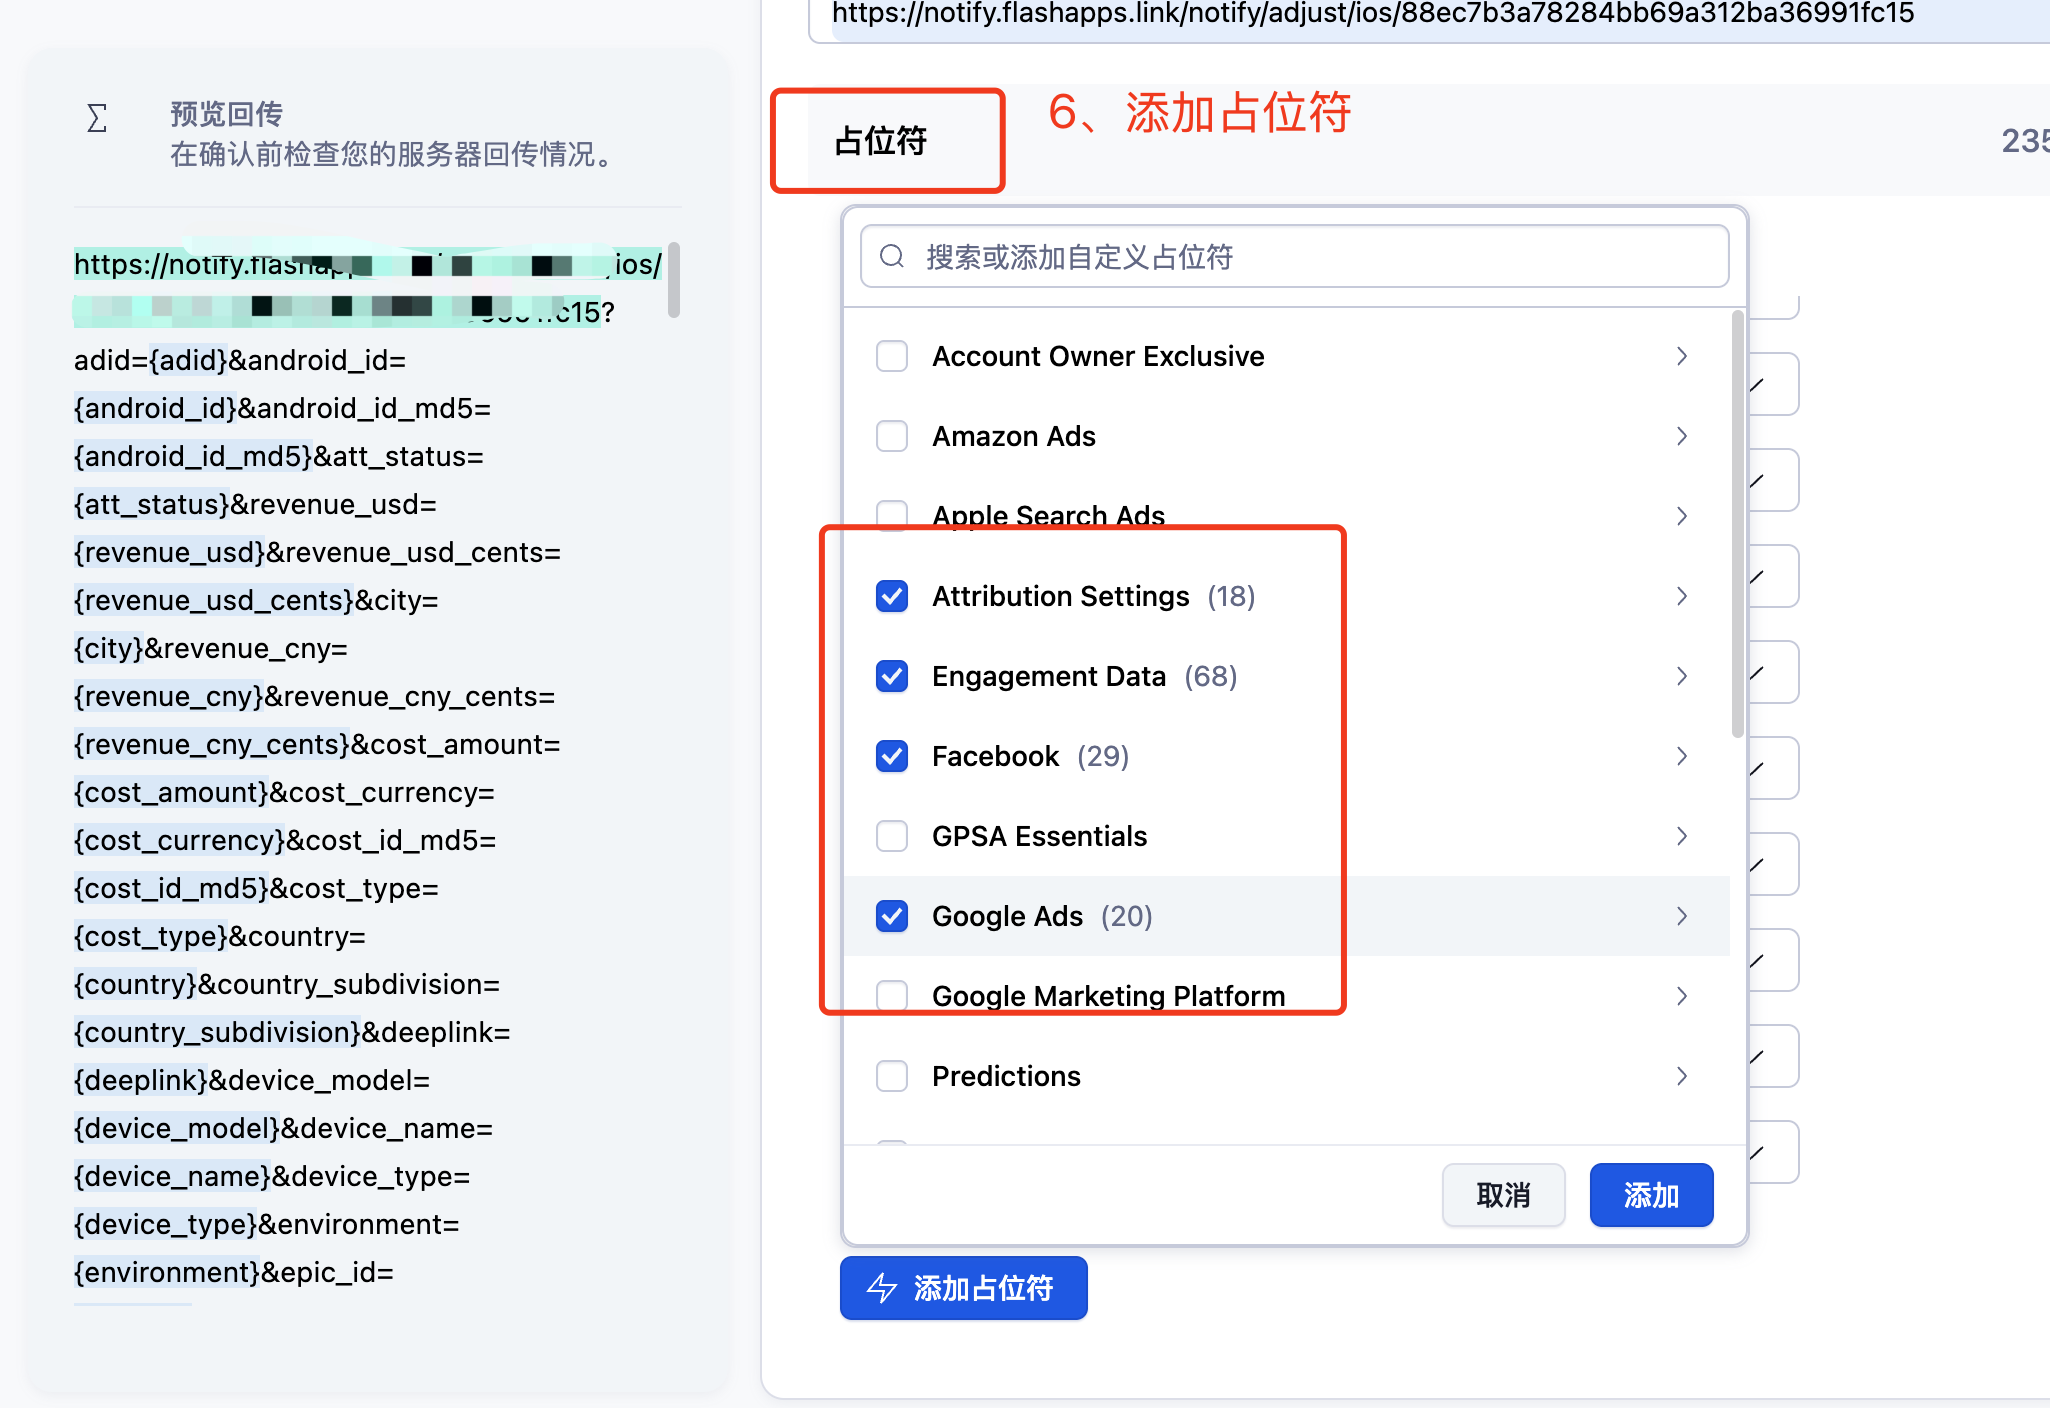Expand the Amazon Ads placeholder list
This screenshot has width=2050, height=1408.
point(1681,436)
